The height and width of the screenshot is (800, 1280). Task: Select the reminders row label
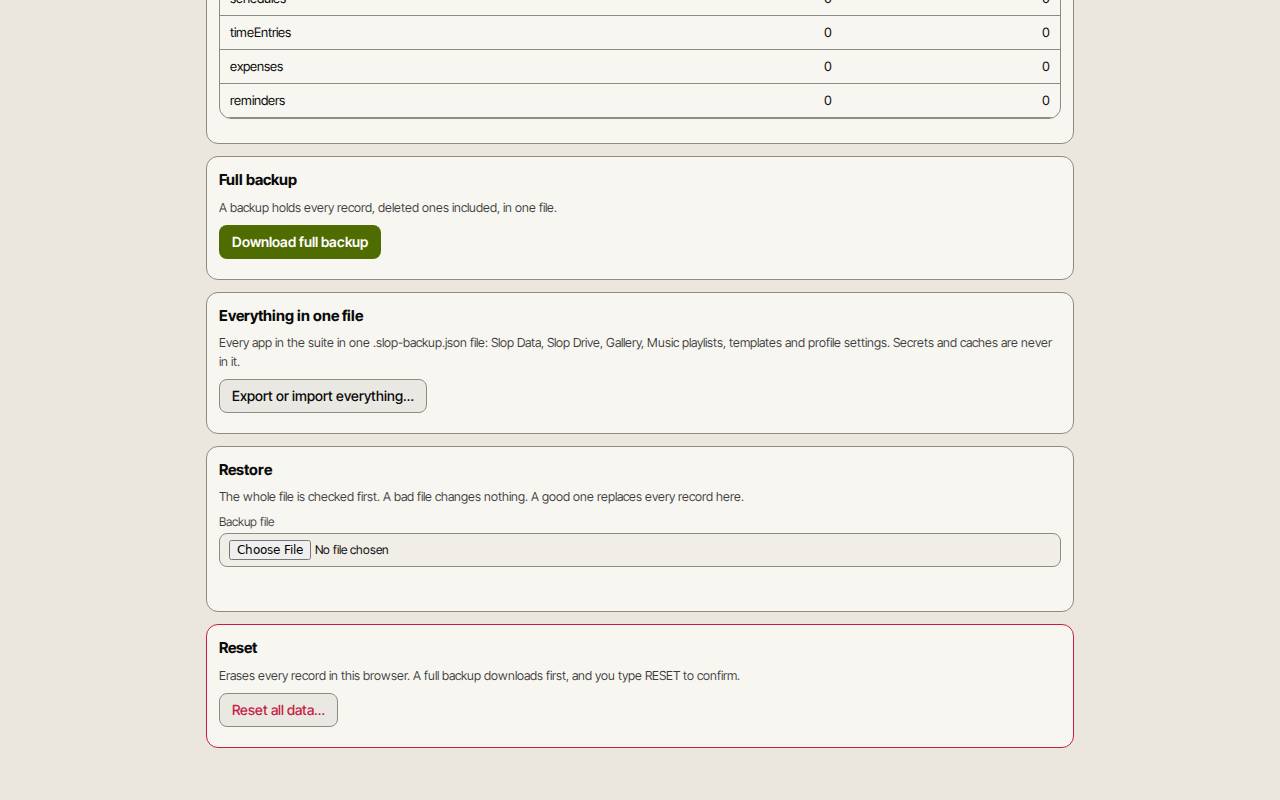257,101
